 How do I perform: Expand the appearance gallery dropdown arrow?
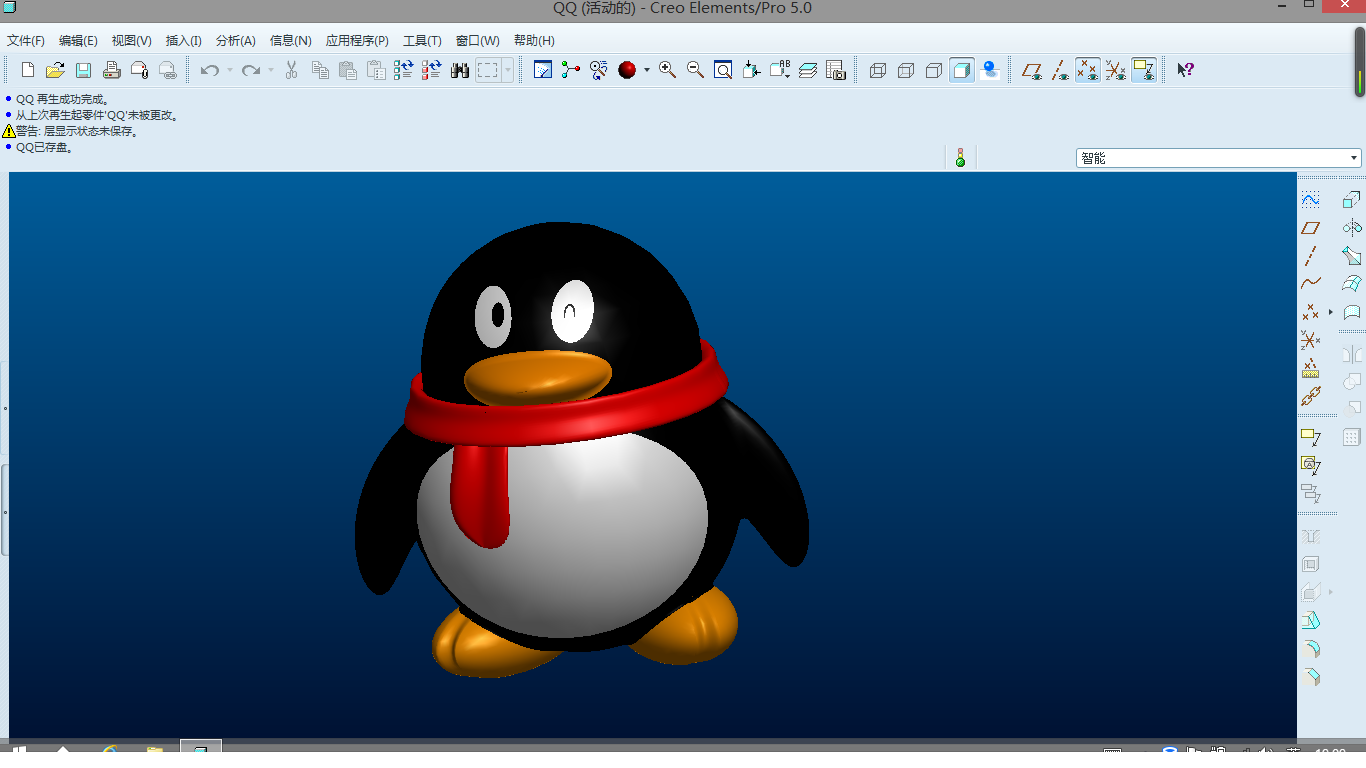coord(647,70)
